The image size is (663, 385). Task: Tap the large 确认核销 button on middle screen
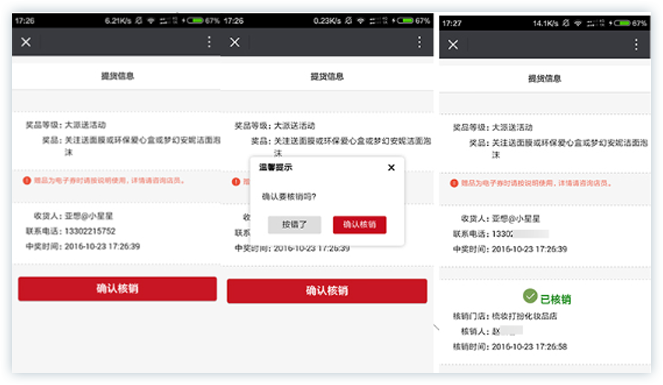click(x=327, y=291)
